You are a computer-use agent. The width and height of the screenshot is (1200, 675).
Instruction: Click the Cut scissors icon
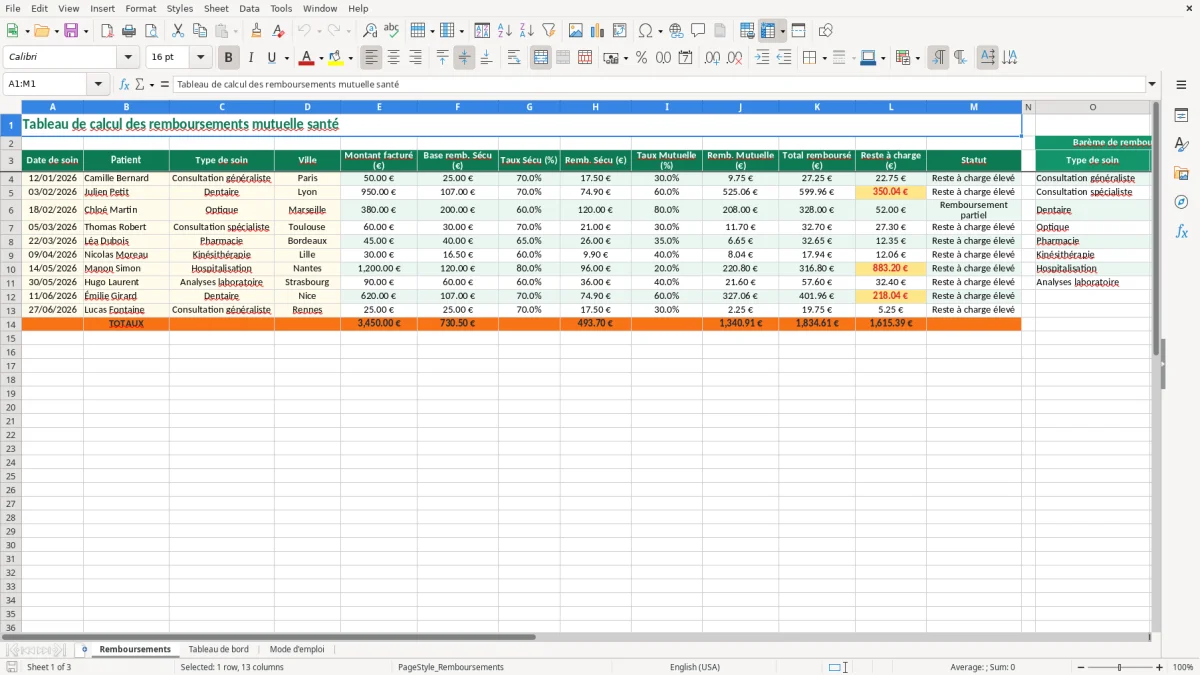click(x=178, y=31)
